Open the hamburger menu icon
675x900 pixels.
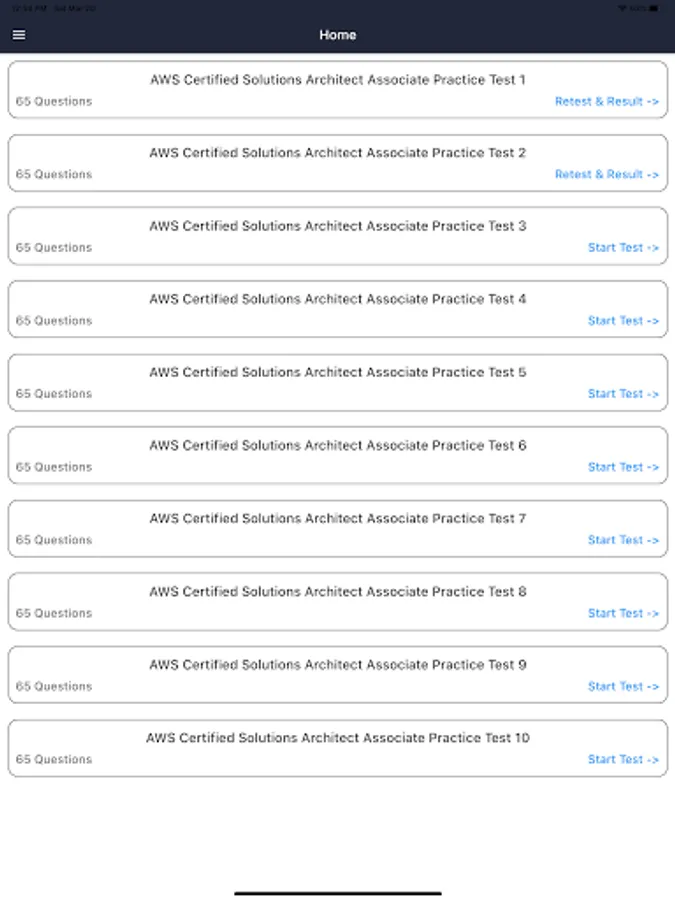pos(19,35)
